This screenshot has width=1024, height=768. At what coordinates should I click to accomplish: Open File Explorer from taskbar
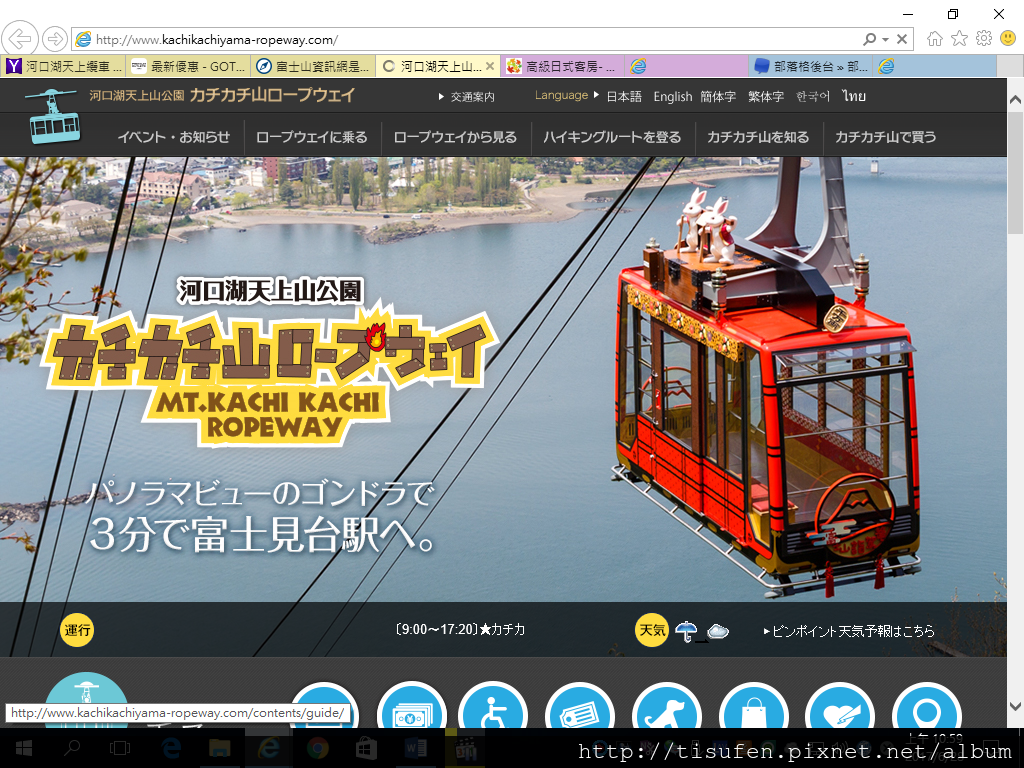(x=219, y=748)
